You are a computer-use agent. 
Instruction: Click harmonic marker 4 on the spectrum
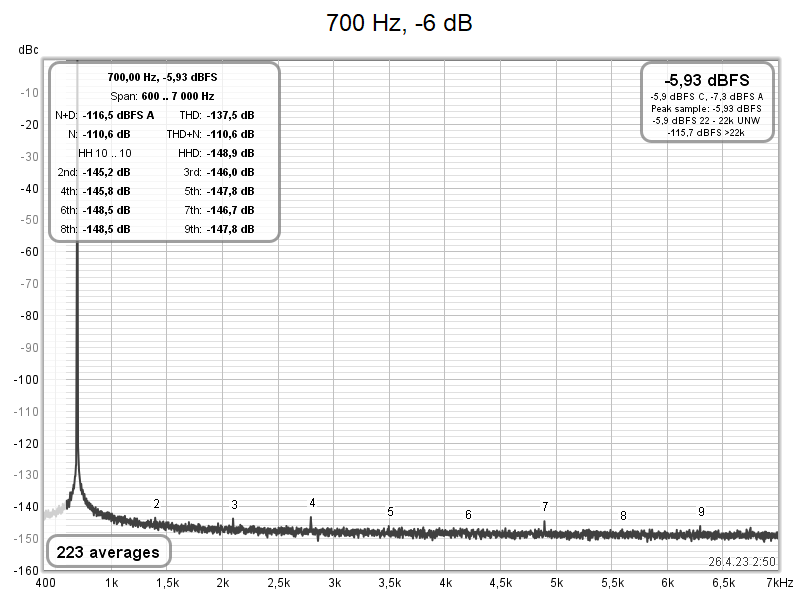312,503
